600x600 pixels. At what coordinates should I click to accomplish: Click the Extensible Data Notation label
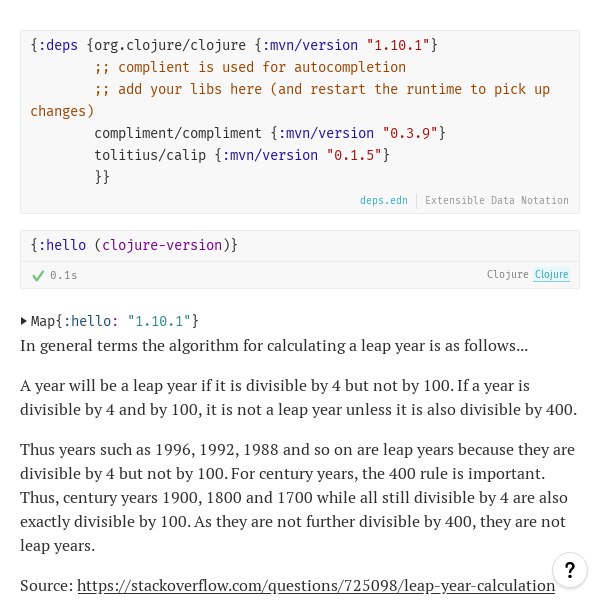(x=497, y=200)
